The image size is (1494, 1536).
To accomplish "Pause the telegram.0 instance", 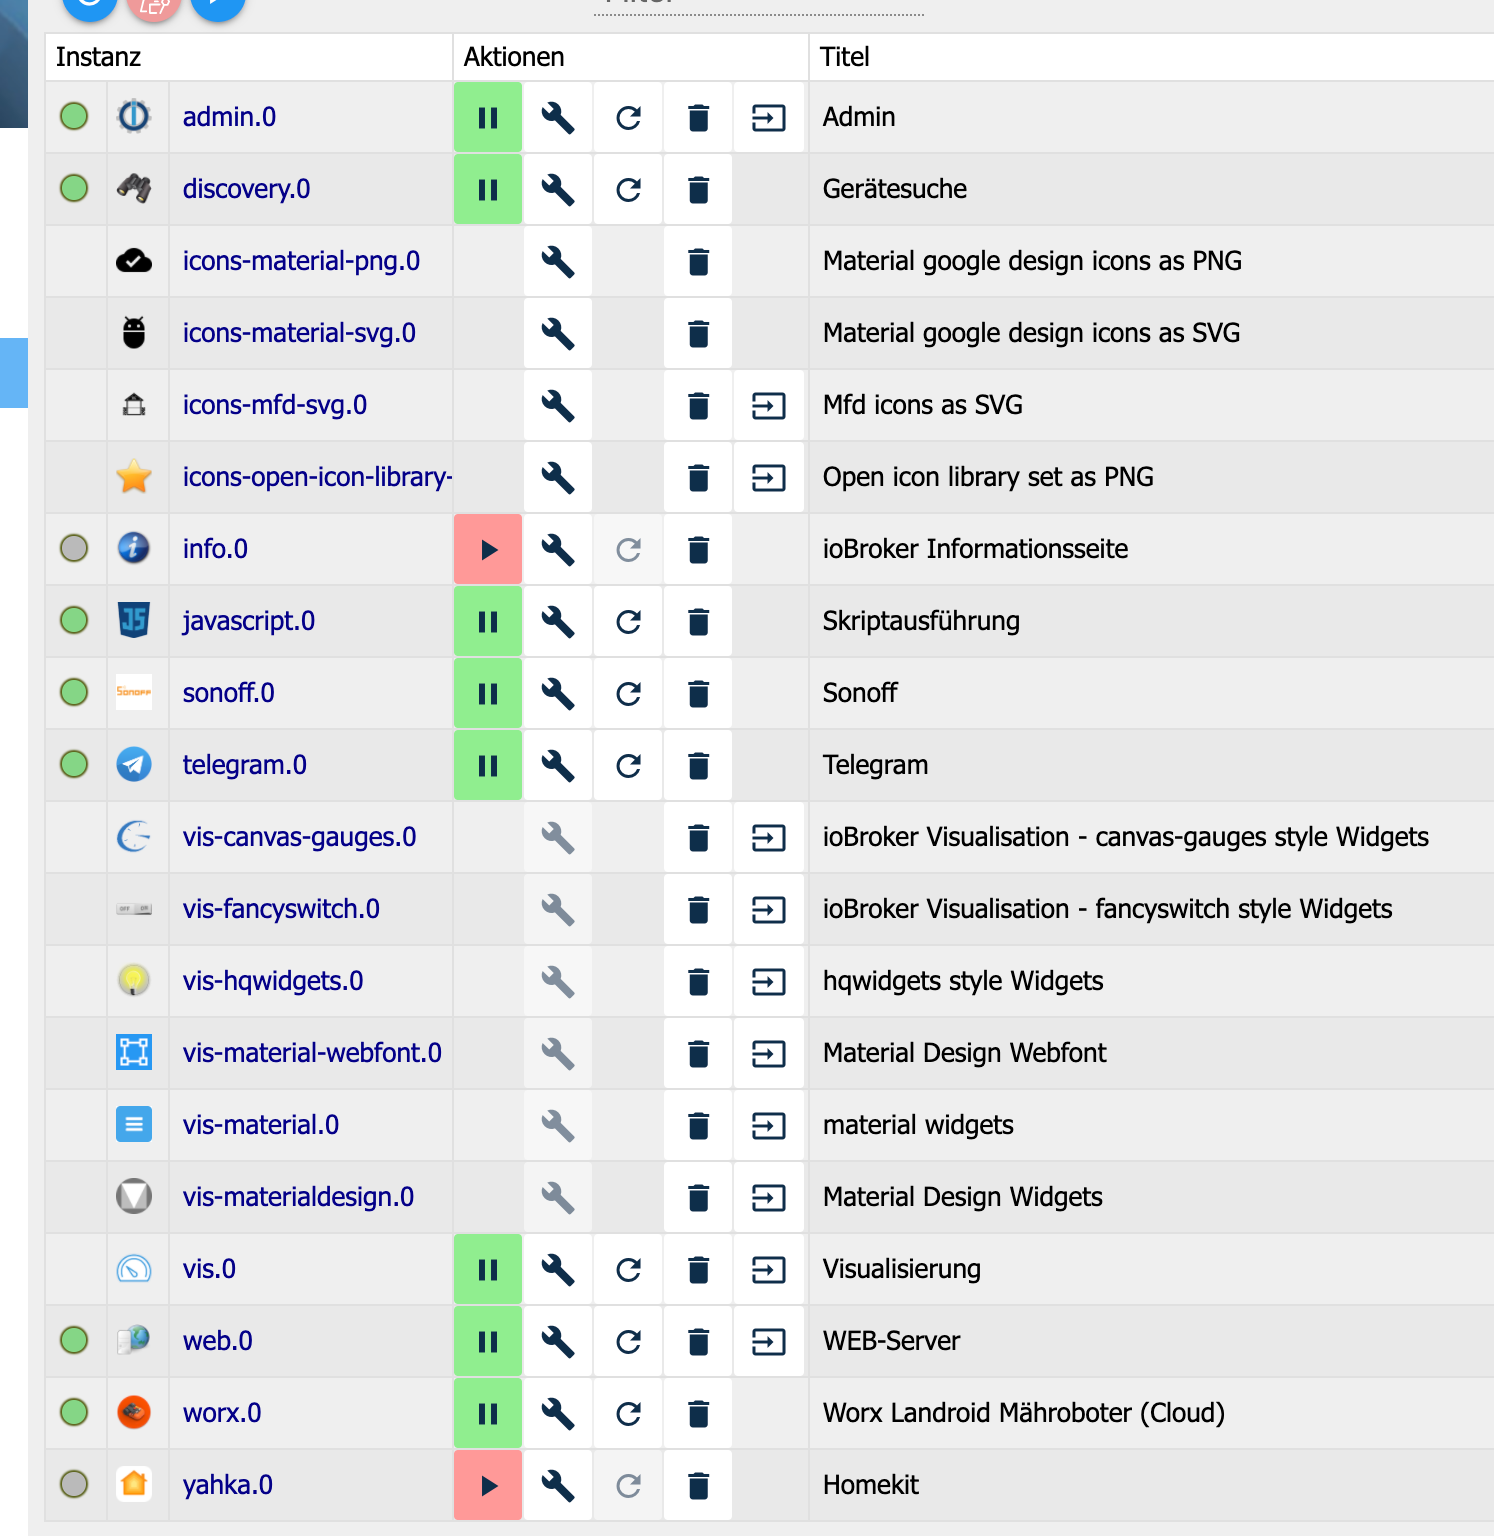I will (x=488, y=766).
